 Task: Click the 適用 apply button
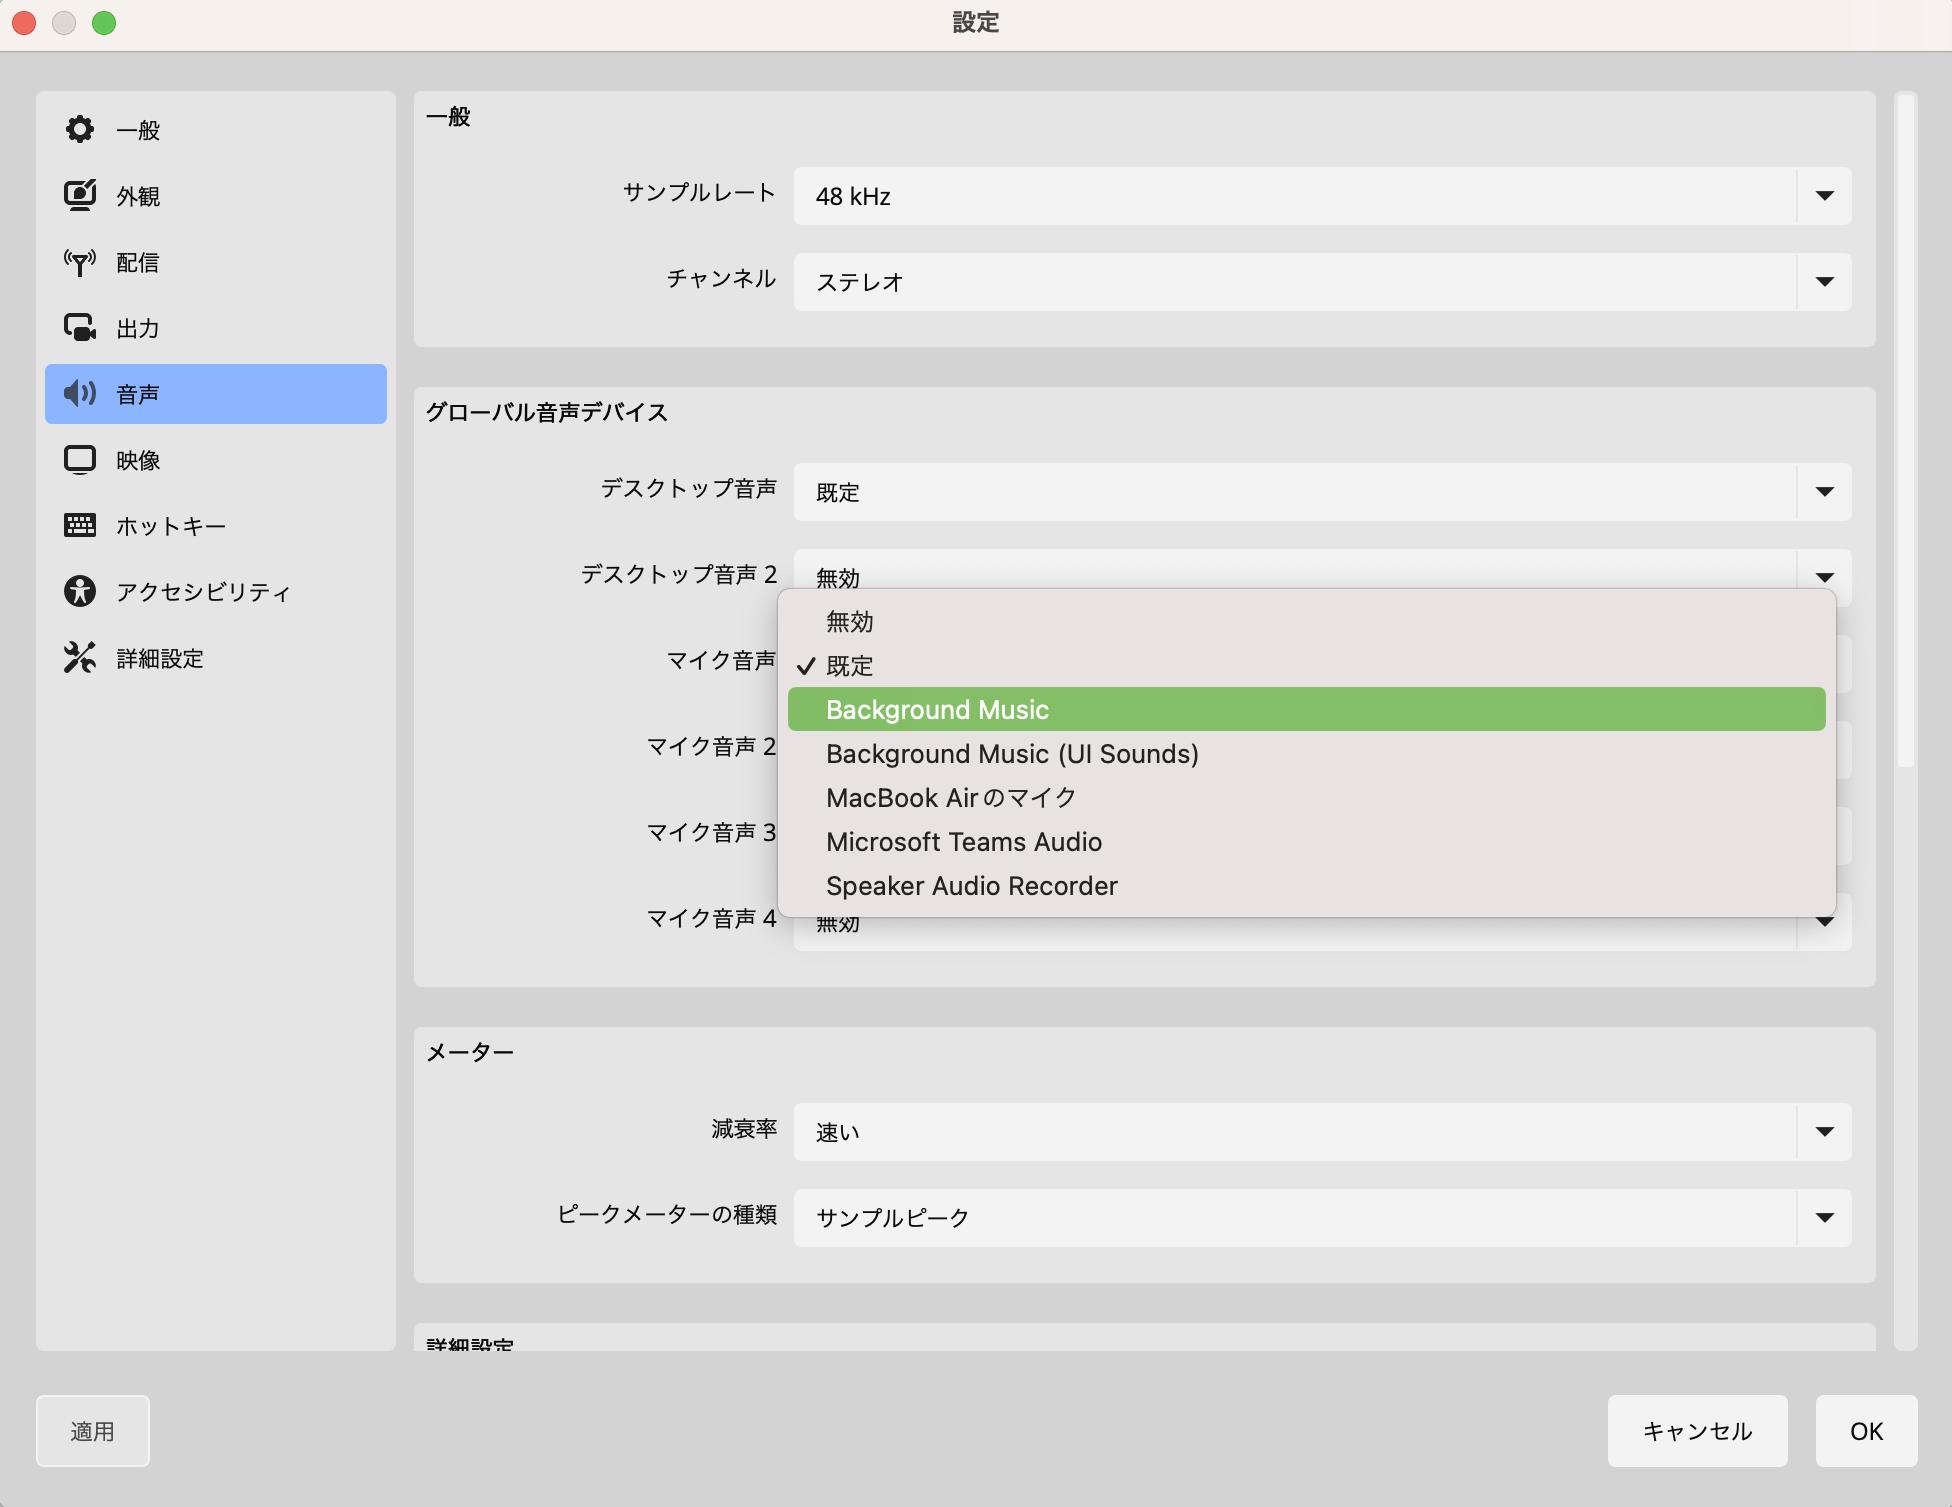pyautogui.click(x=93, y=1431)
